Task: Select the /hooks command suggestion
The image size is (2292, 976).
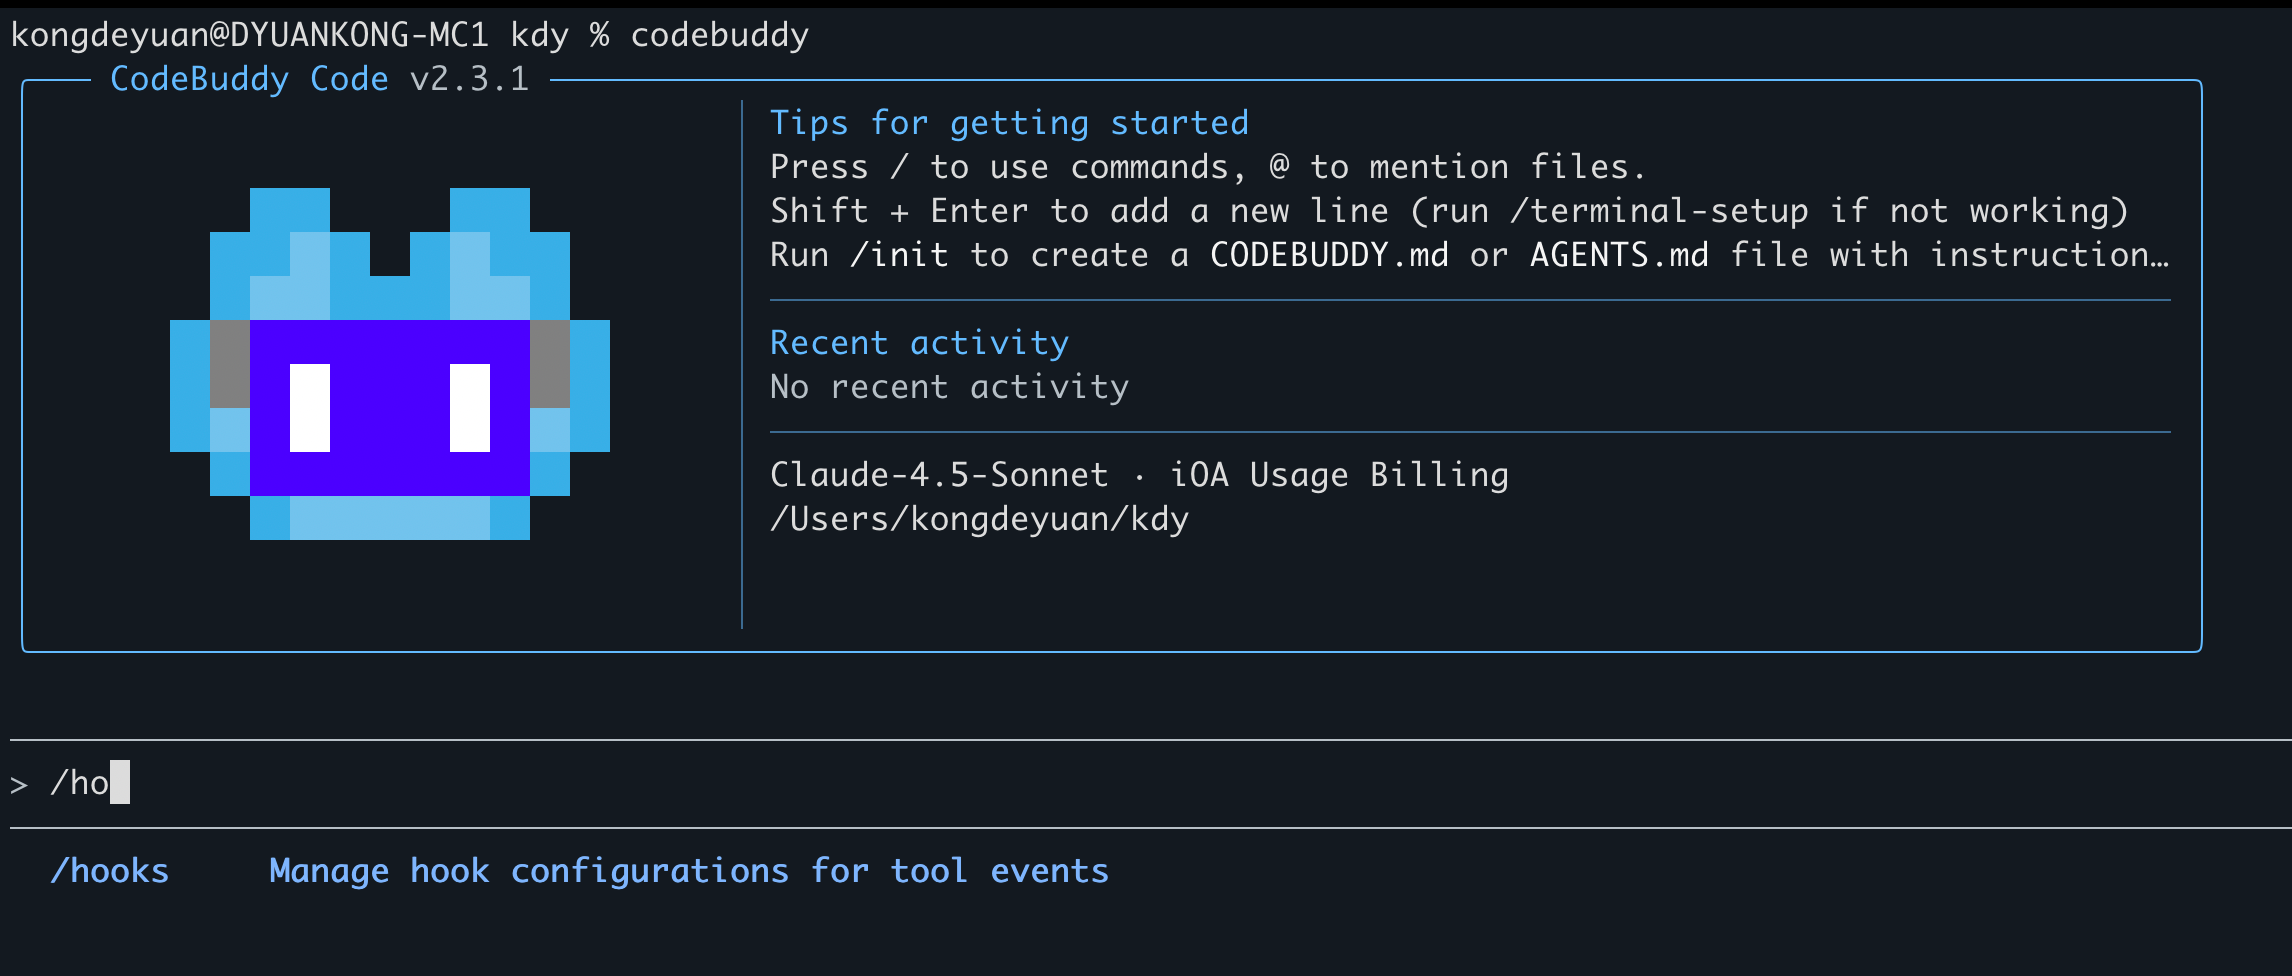Action: (110, 871)
